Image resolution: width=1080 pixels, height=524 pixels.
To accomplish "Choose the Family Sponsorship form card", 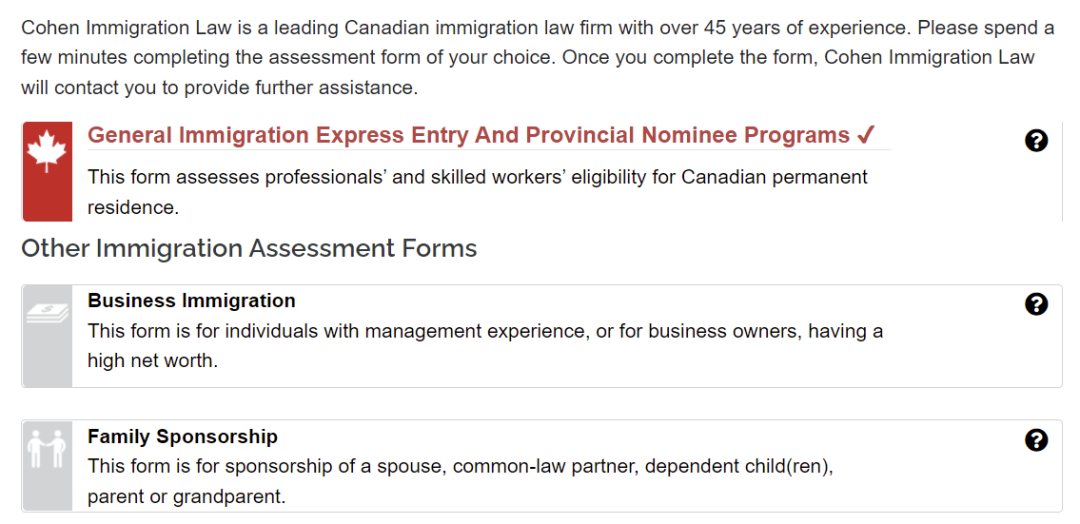I will 541,465.
